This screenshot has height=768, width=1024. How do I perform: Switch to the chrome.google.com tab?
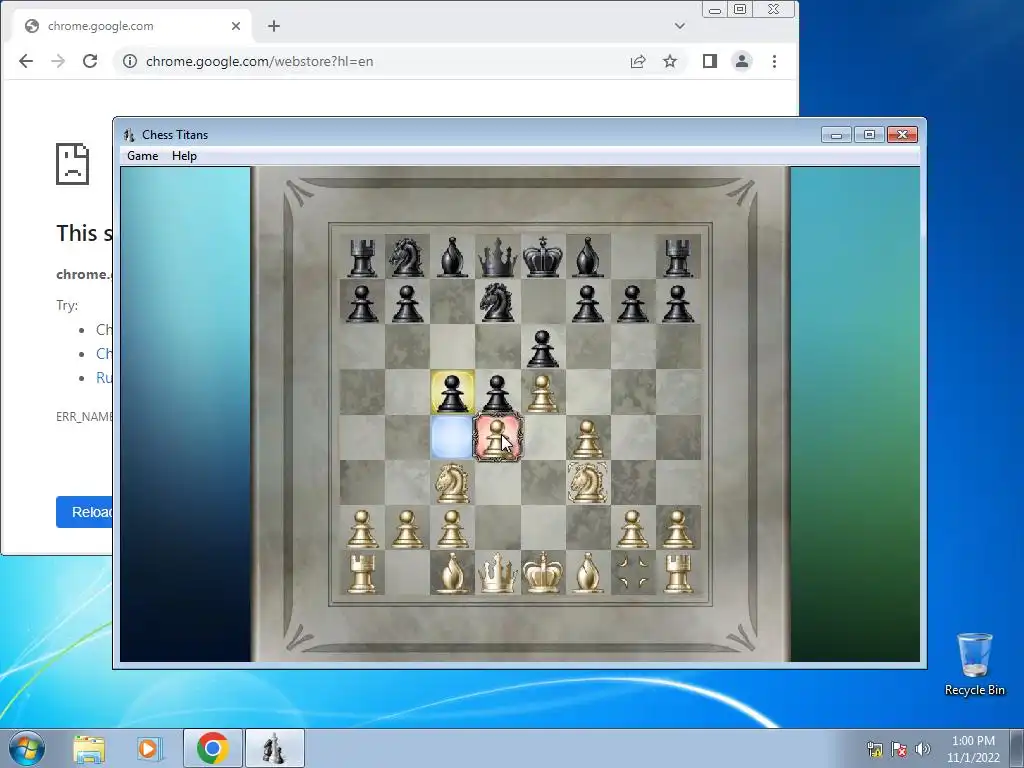point(133,26)
